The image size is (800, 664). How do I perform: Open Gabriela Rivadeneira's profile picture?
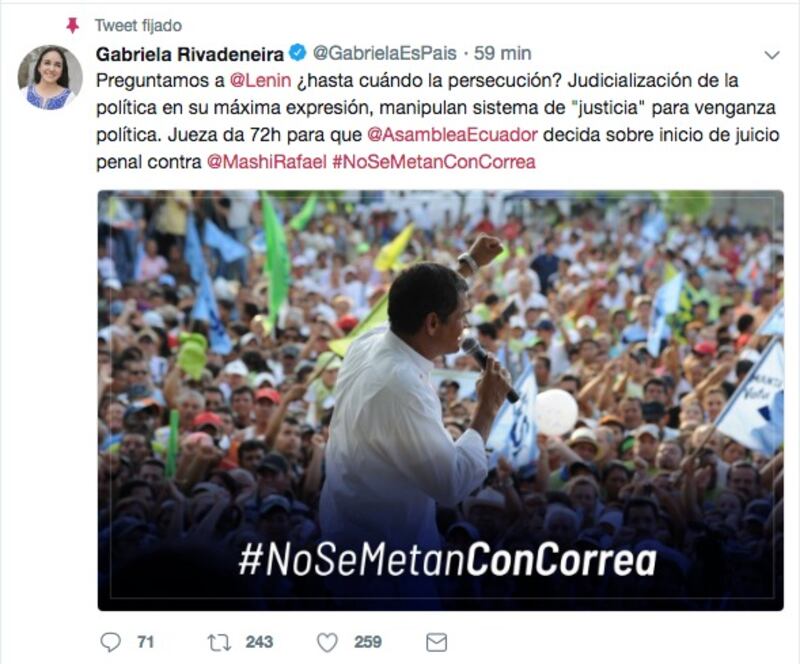(x=49, y=77)
